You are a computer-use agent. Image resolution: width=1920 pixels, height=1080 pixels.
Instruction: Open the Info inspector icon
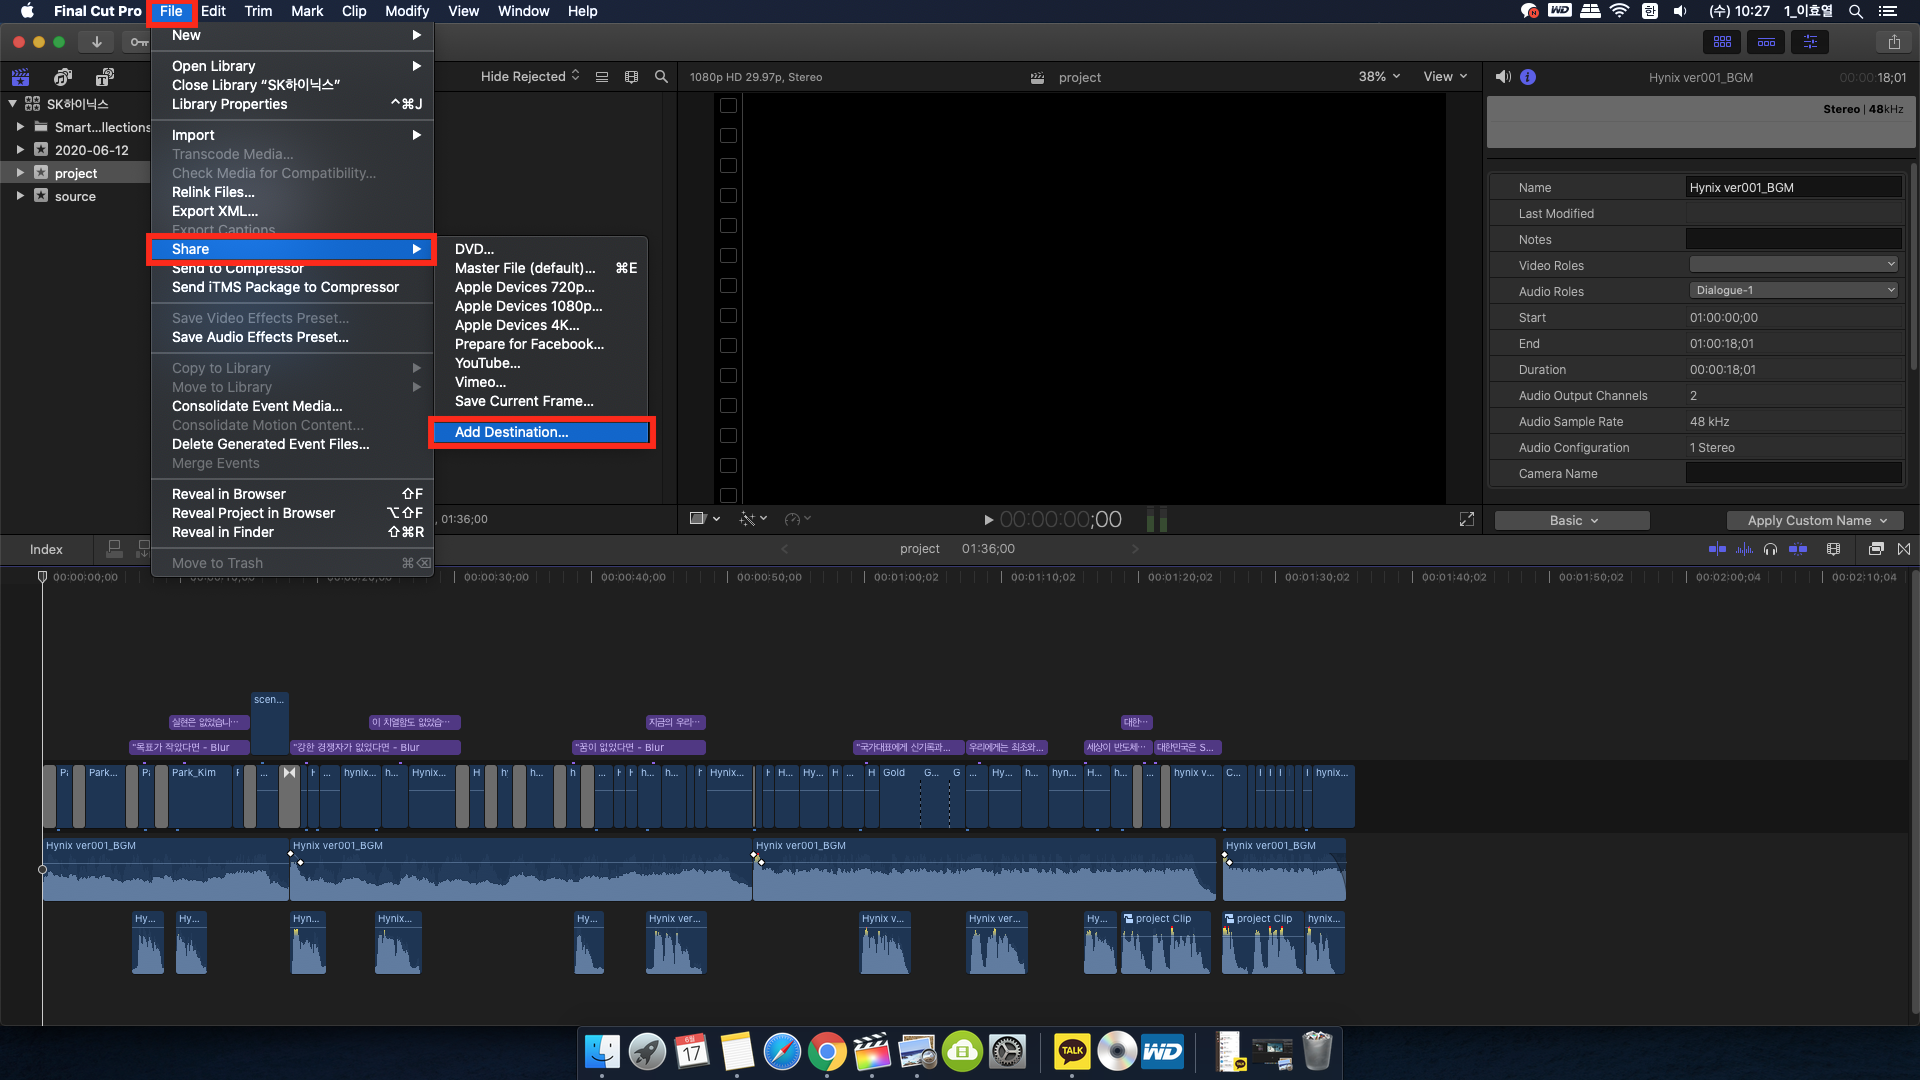[1528, 77]
